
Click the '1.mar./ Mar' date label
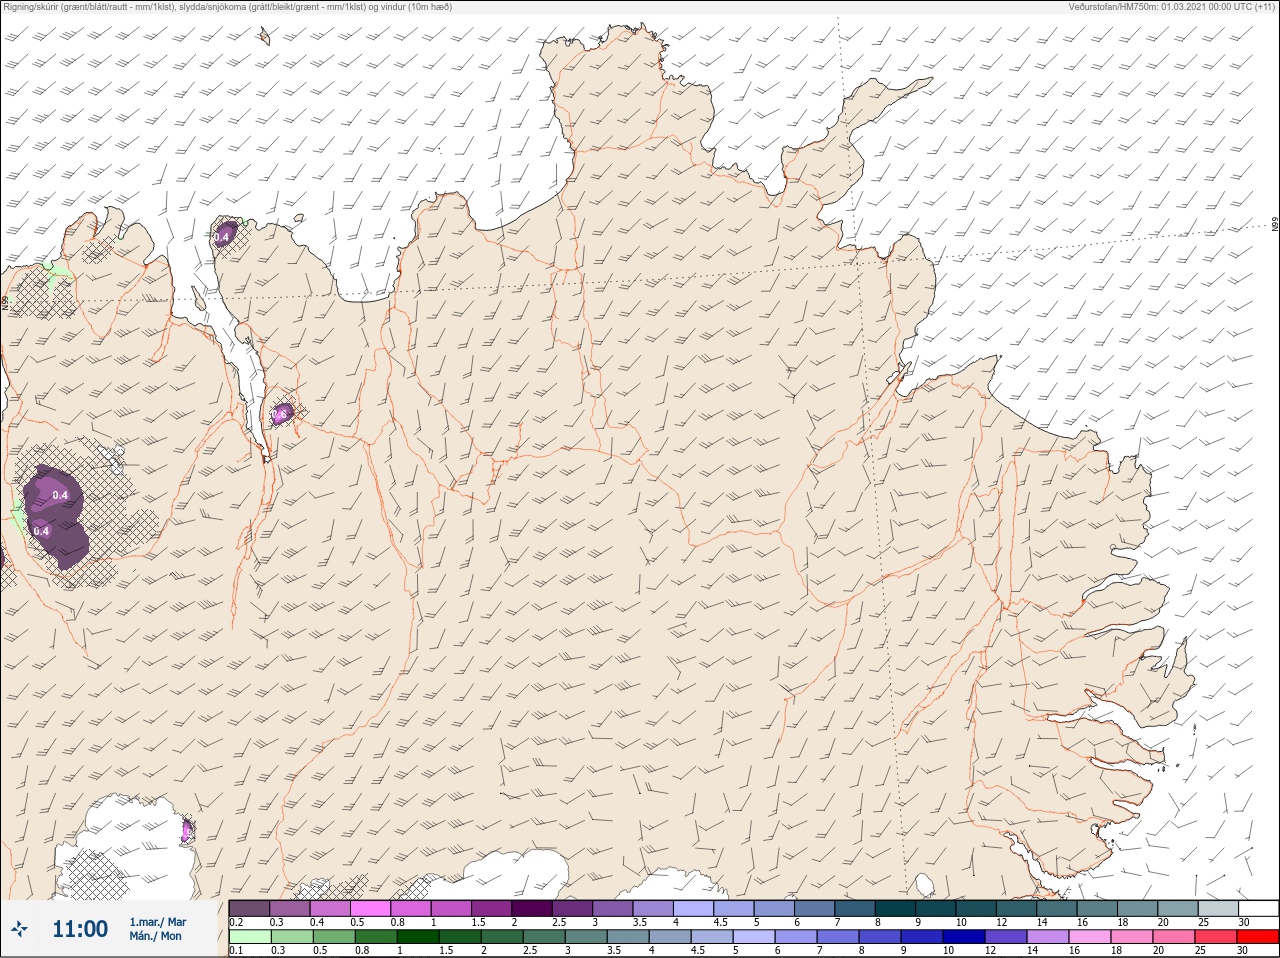click(x=158, y=922)
